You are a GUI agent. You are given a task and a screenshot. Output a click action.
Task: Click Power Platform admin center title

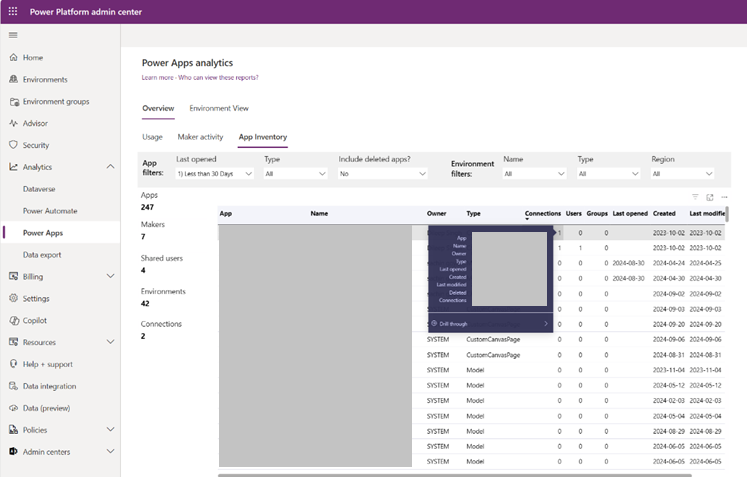86,12
